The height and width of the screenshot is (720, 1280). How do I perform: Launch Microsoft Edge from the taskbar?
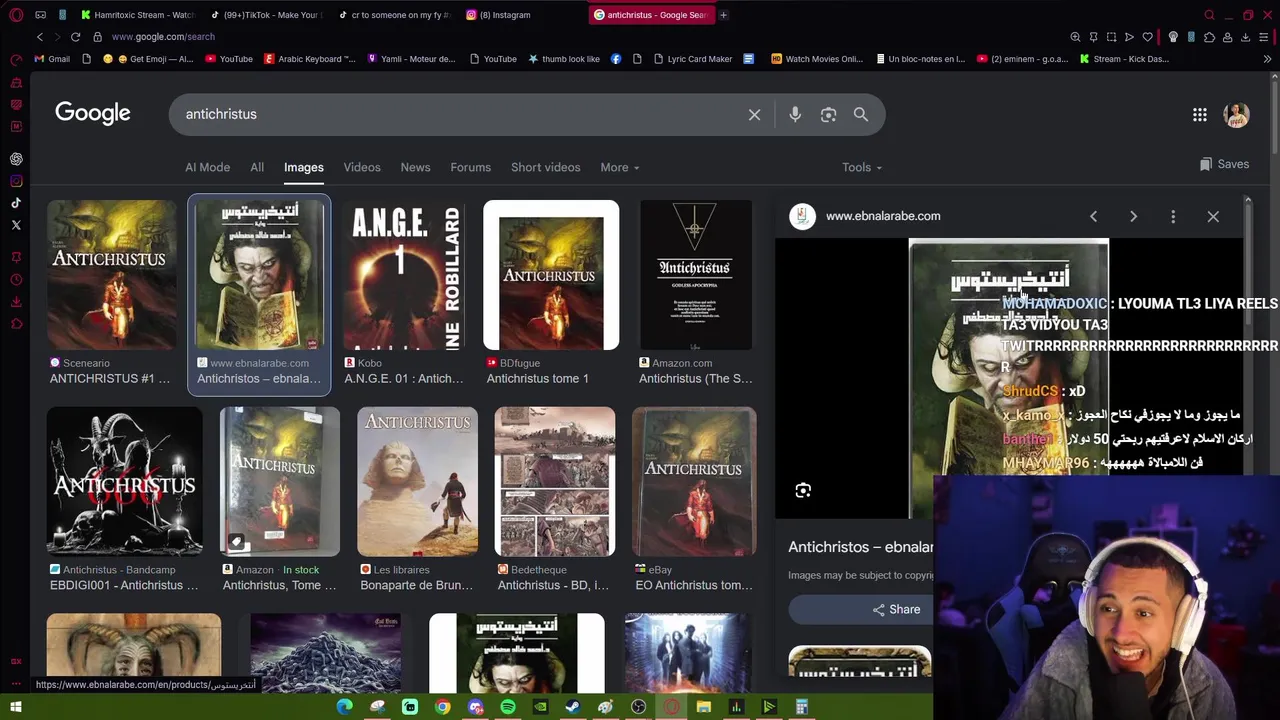345,707
